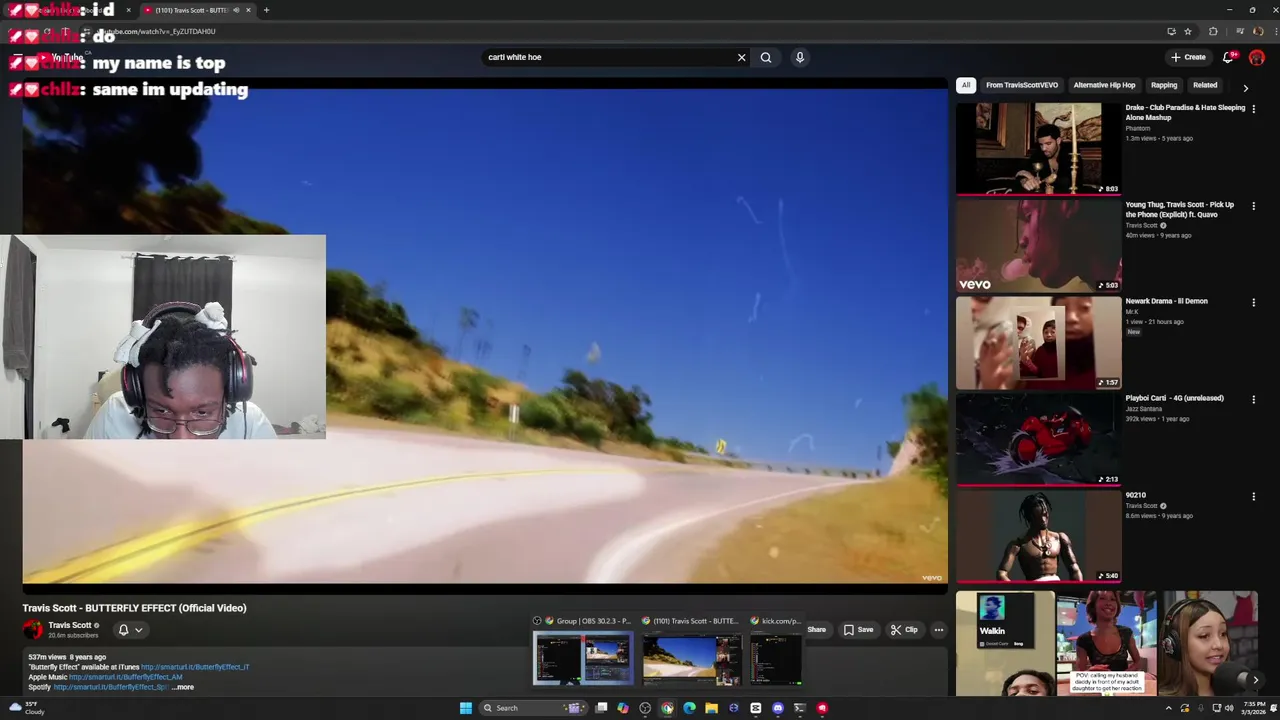Open the Apple Music ButterflyEffect_AM link
Screen dimensions: 1280x720
click(125, 677)
